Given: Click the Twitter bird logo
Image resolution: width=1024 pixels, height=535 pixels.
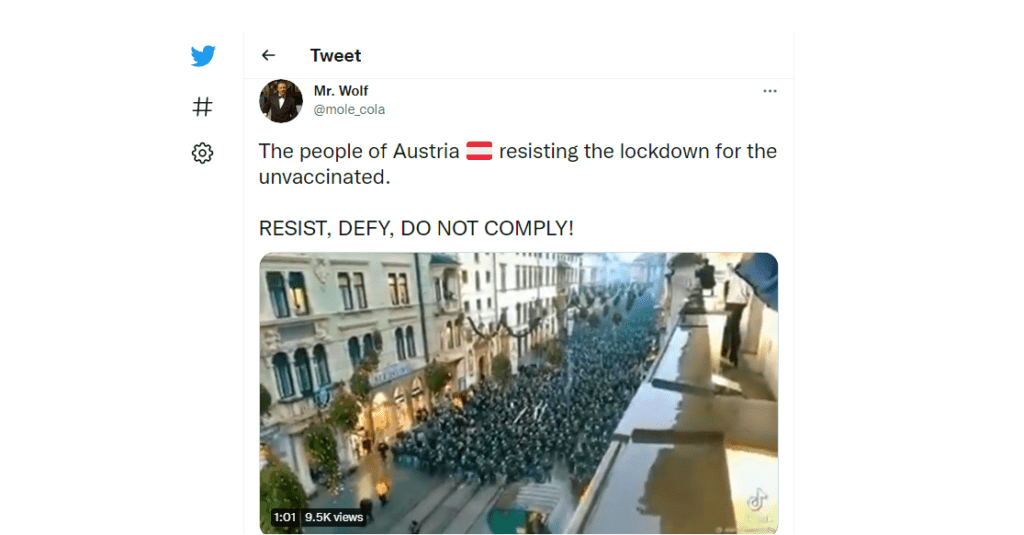Looking at the screenshot, I should 203,56.
